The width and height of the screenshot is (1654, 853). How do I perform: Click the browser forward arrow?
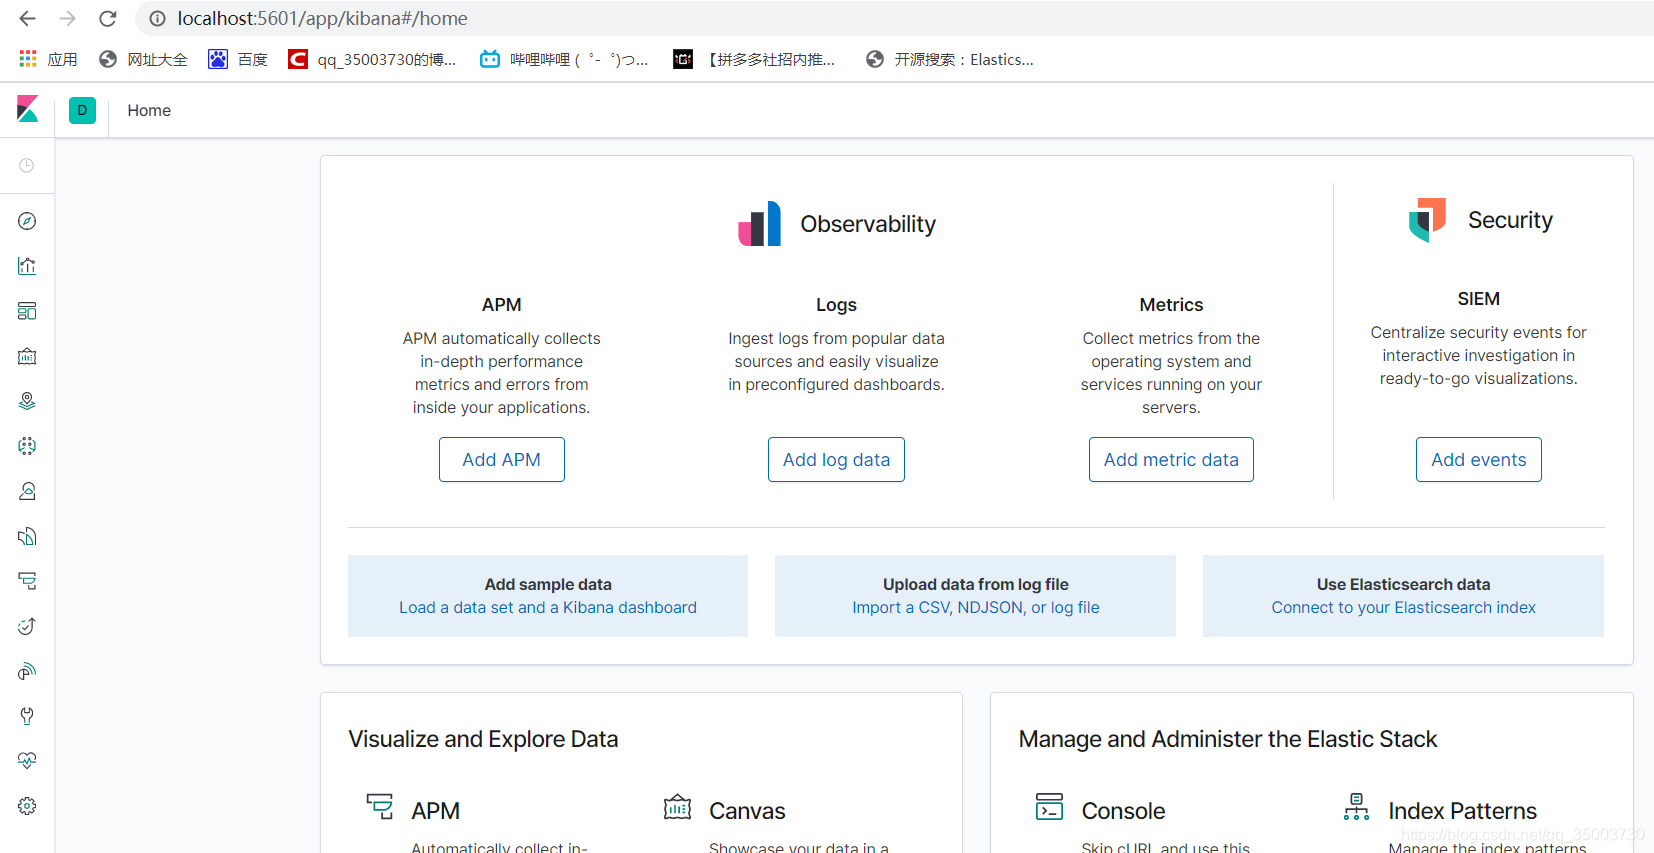[x=67, y=18]
